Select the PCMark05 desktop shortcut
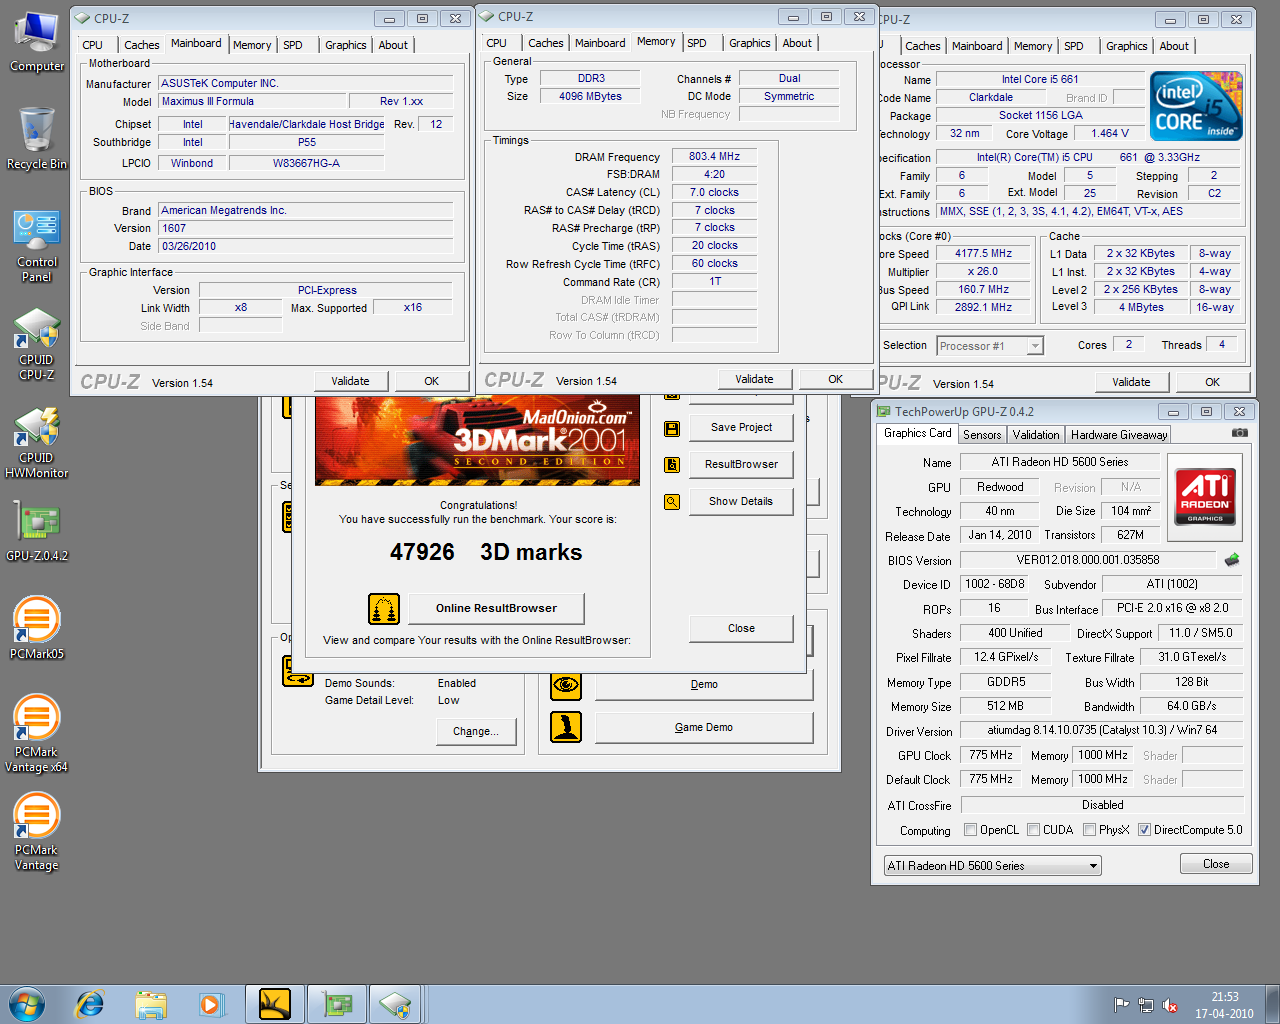1280x1024 pixels. tap(37, 628)
